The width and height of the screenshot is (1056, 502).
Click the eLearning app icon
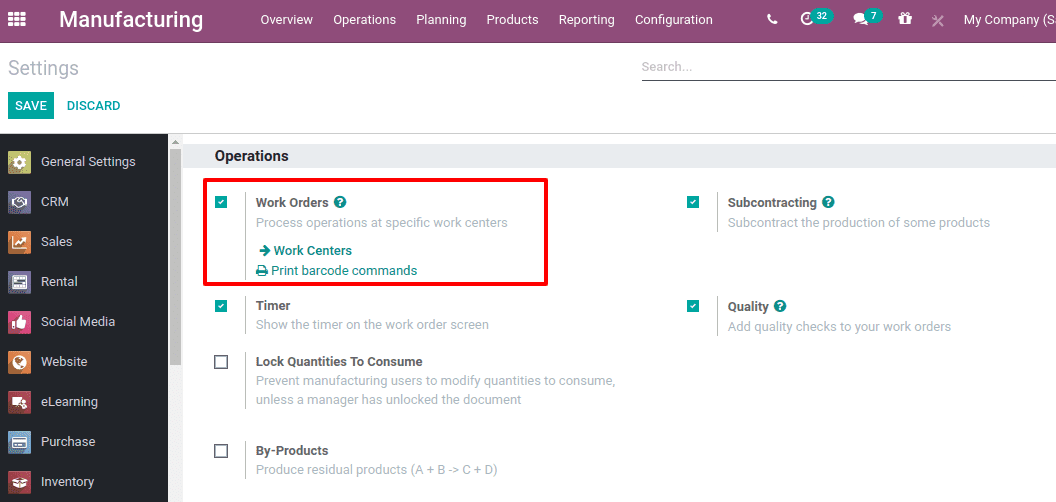click(x=20, y=402)
